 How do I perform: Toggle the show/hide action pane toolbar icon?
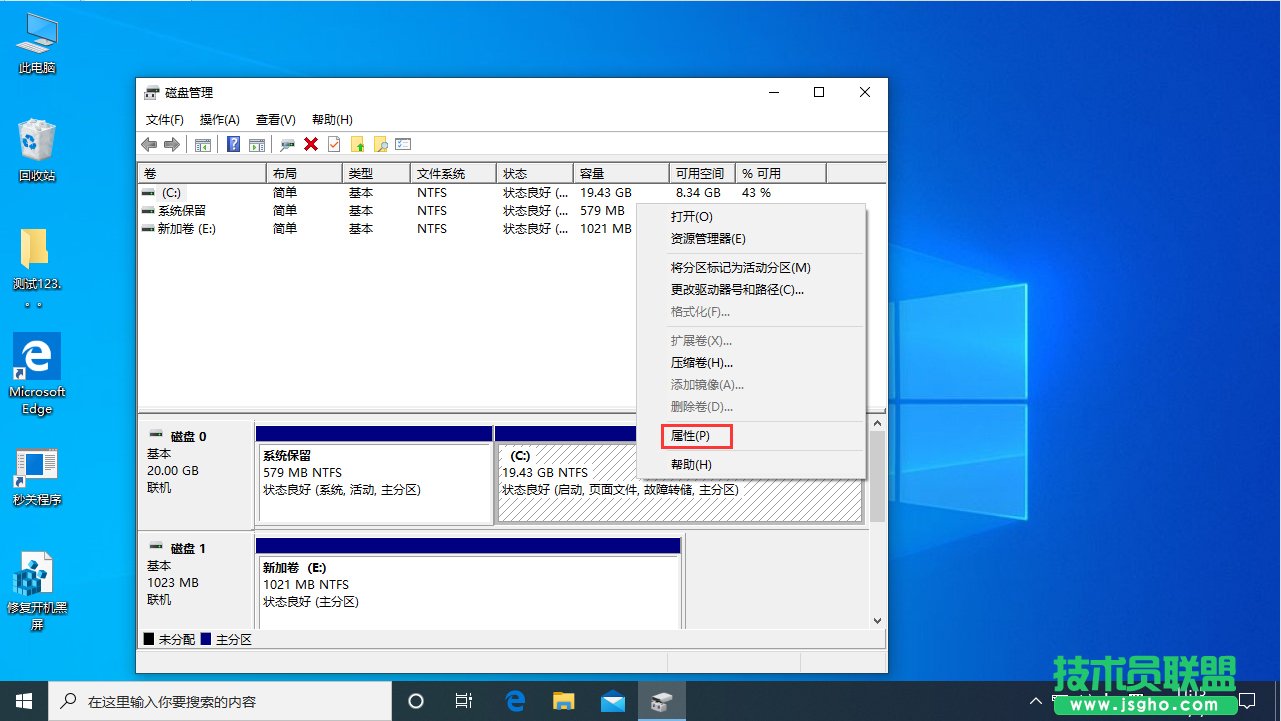click(x=257, y=143)
